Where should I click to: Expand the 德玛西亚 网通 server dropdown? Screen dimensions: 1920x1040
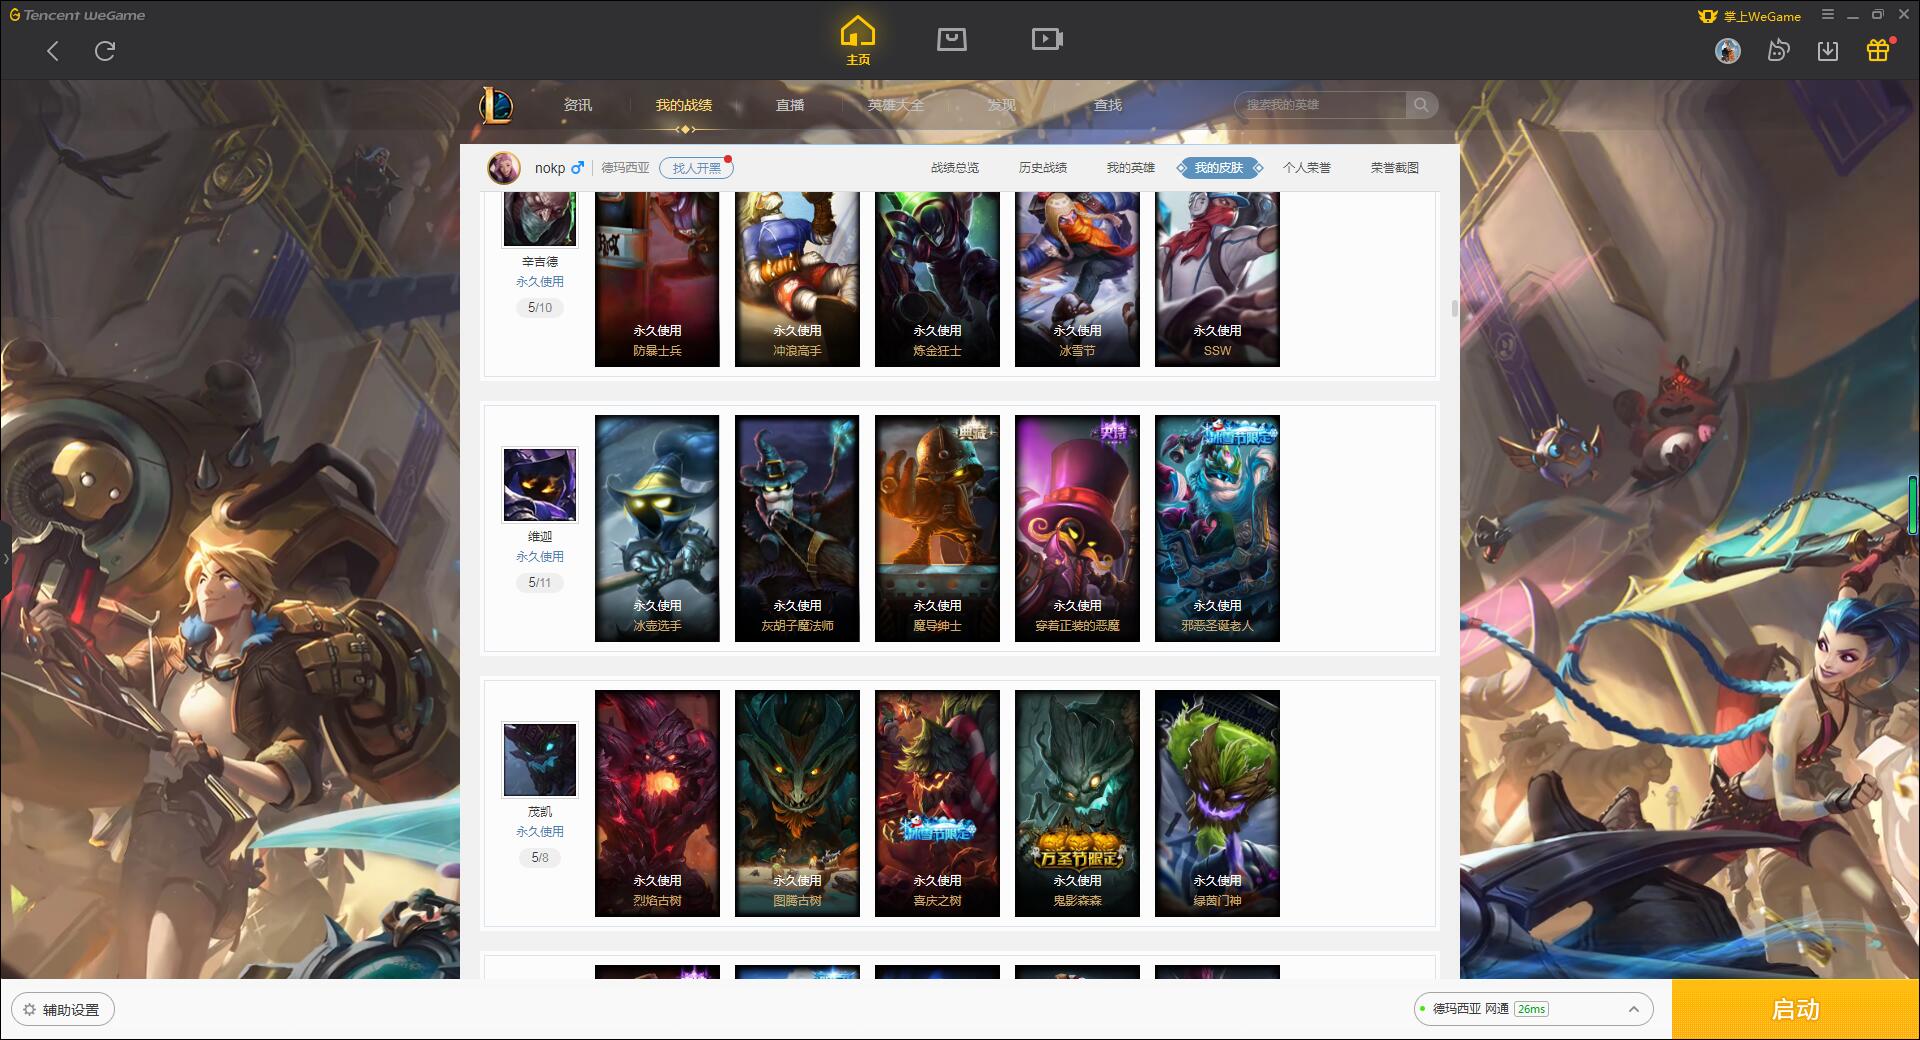point(1533,1009)
